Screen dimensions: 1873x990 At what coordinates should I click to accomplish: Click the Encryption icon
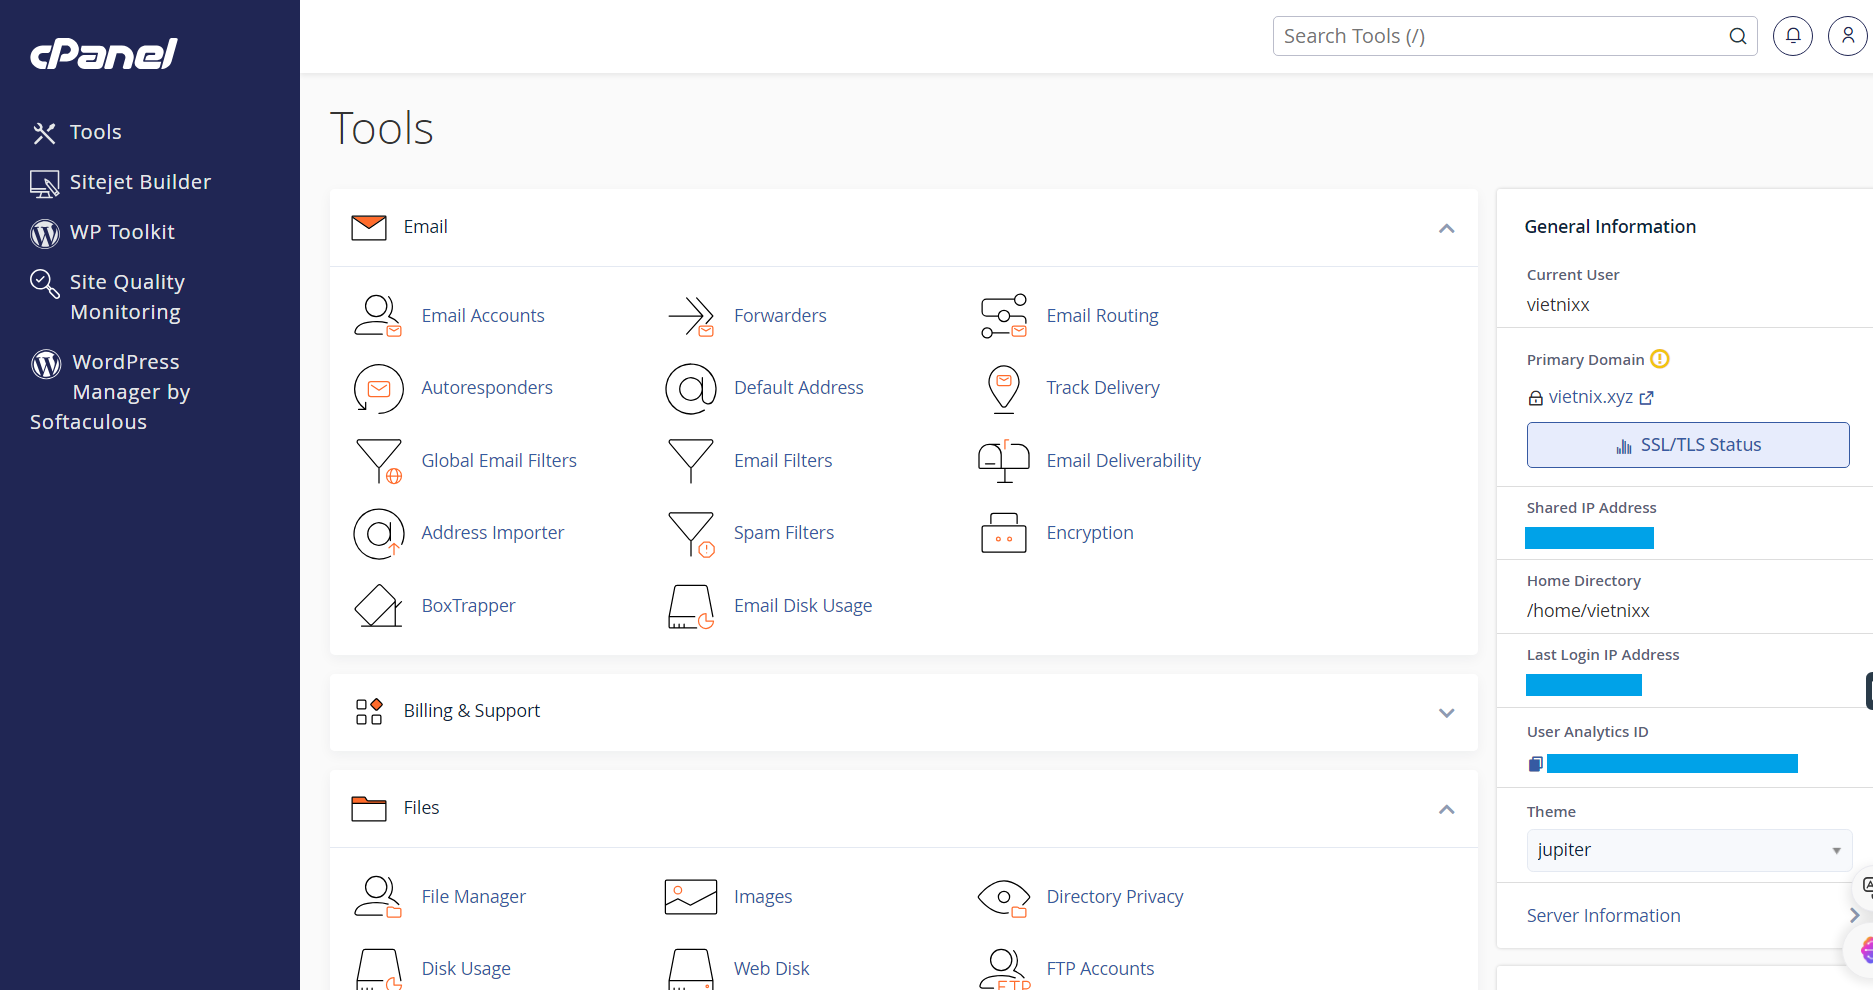pyautogui.click(x=1003, y=533)
